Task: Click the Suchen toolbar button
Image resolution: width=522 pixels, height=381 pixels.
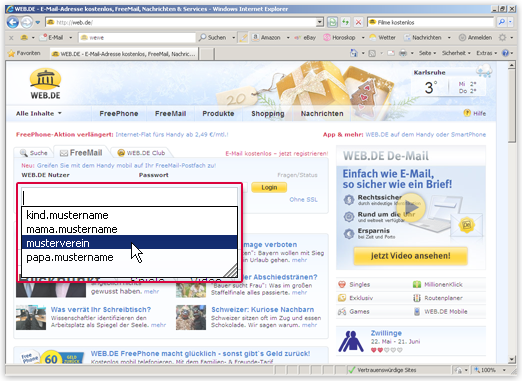Action: (213, 38)
